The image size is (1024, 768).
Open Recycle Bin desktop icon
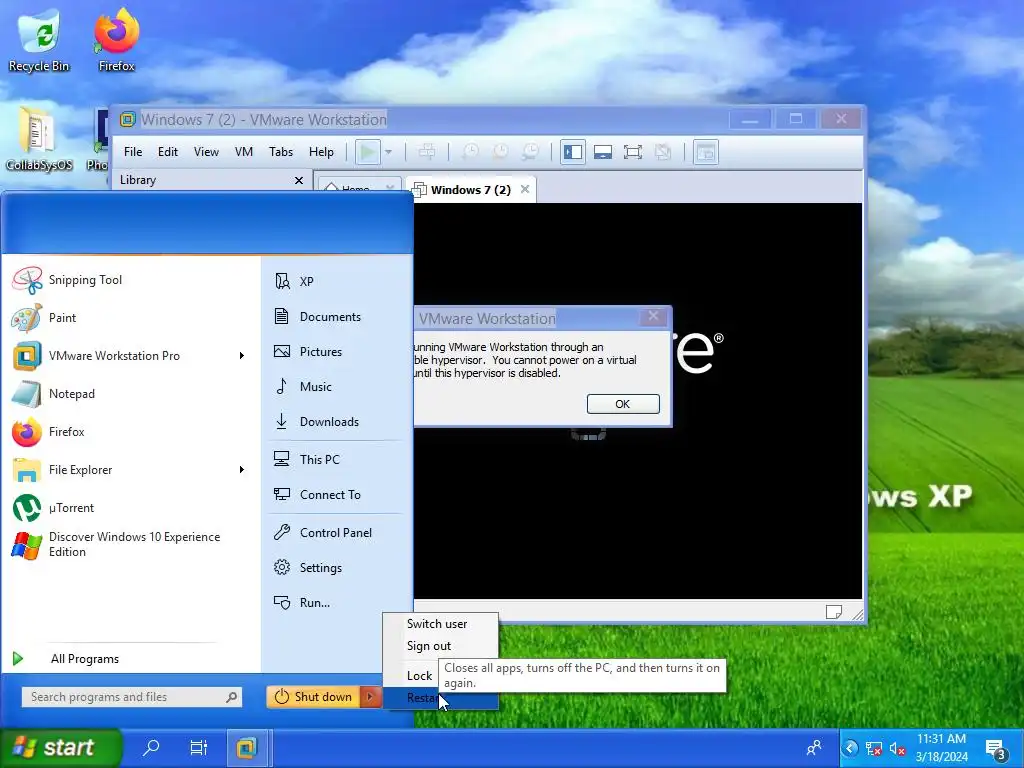[39, 40]
